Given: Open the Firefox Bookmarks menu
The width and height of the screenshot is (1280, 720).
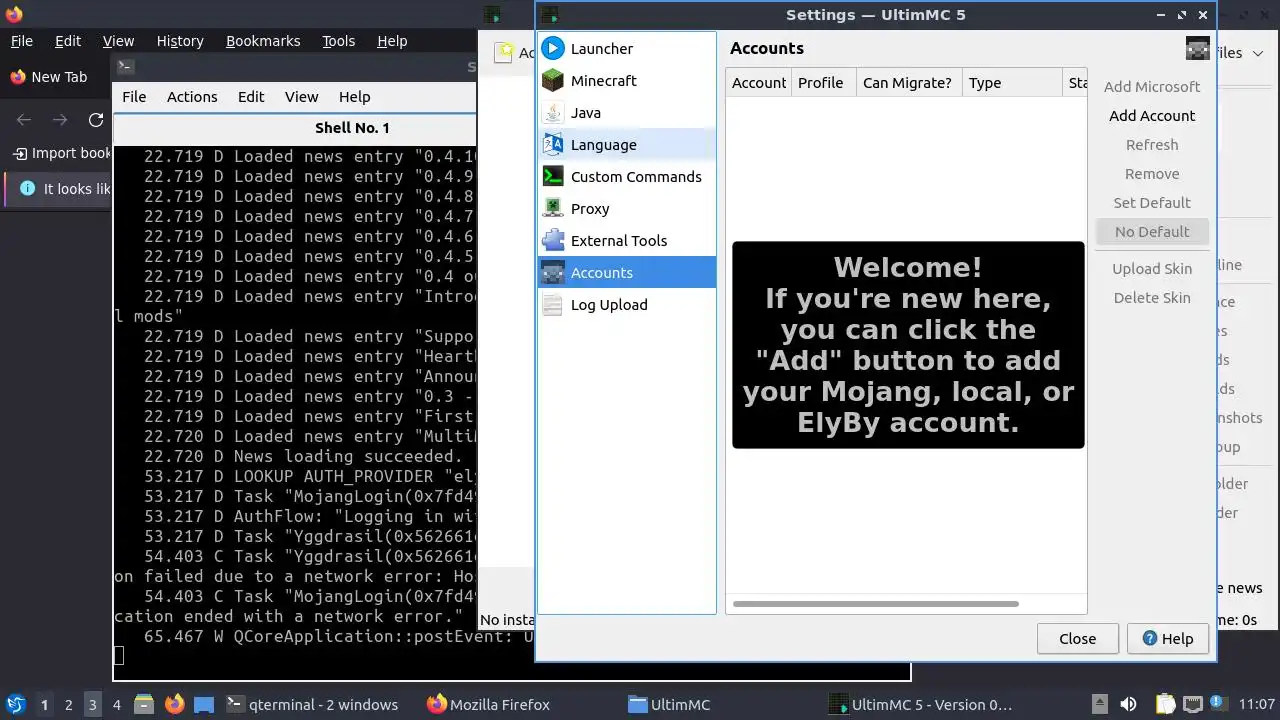Looking at the screenshot, I should [263, 41].
